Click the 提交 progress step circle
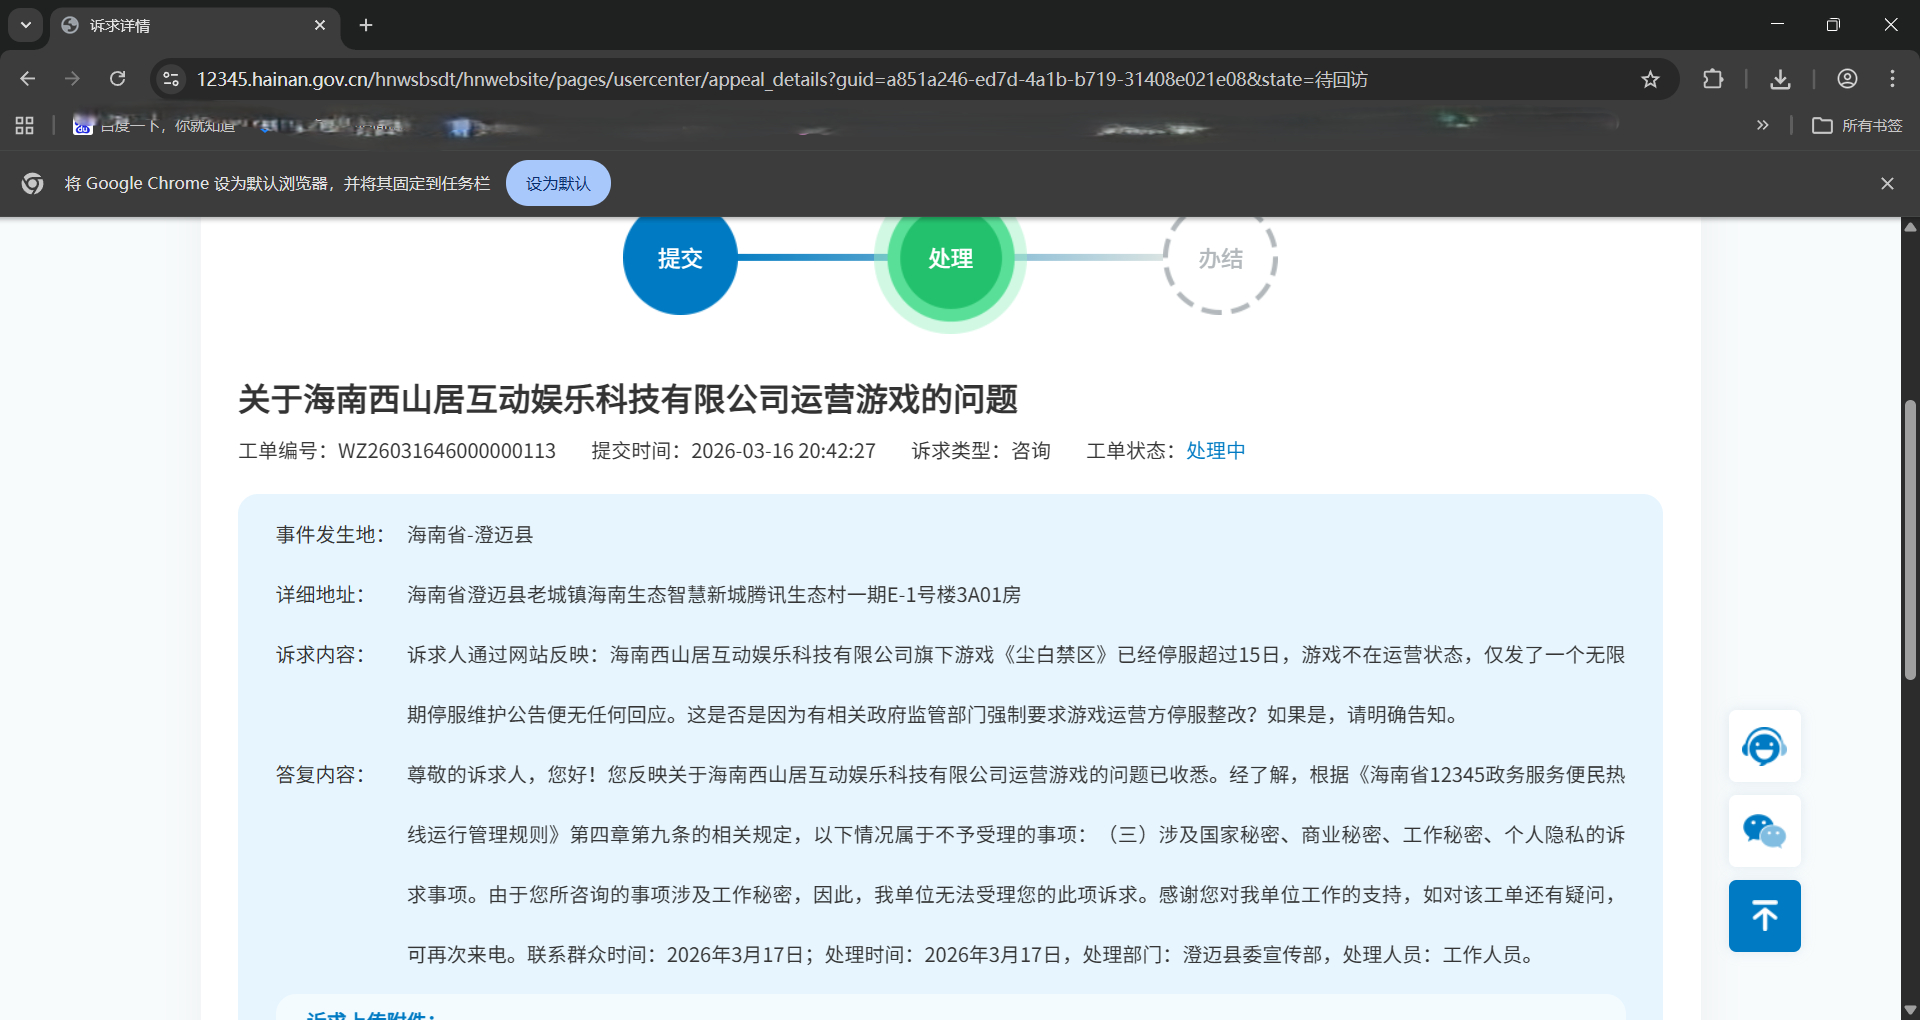The width and height of the screenshot is (1920, 1020). 680,258
